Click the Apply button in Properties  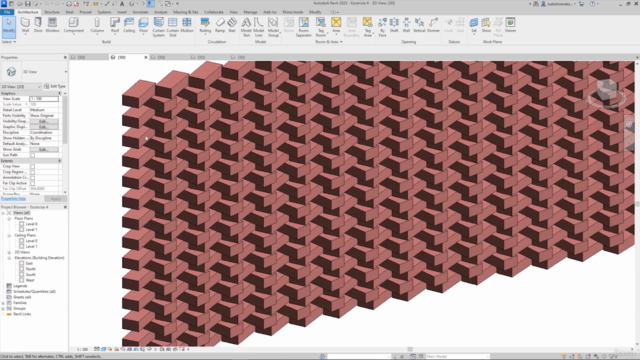click(56, 199)
